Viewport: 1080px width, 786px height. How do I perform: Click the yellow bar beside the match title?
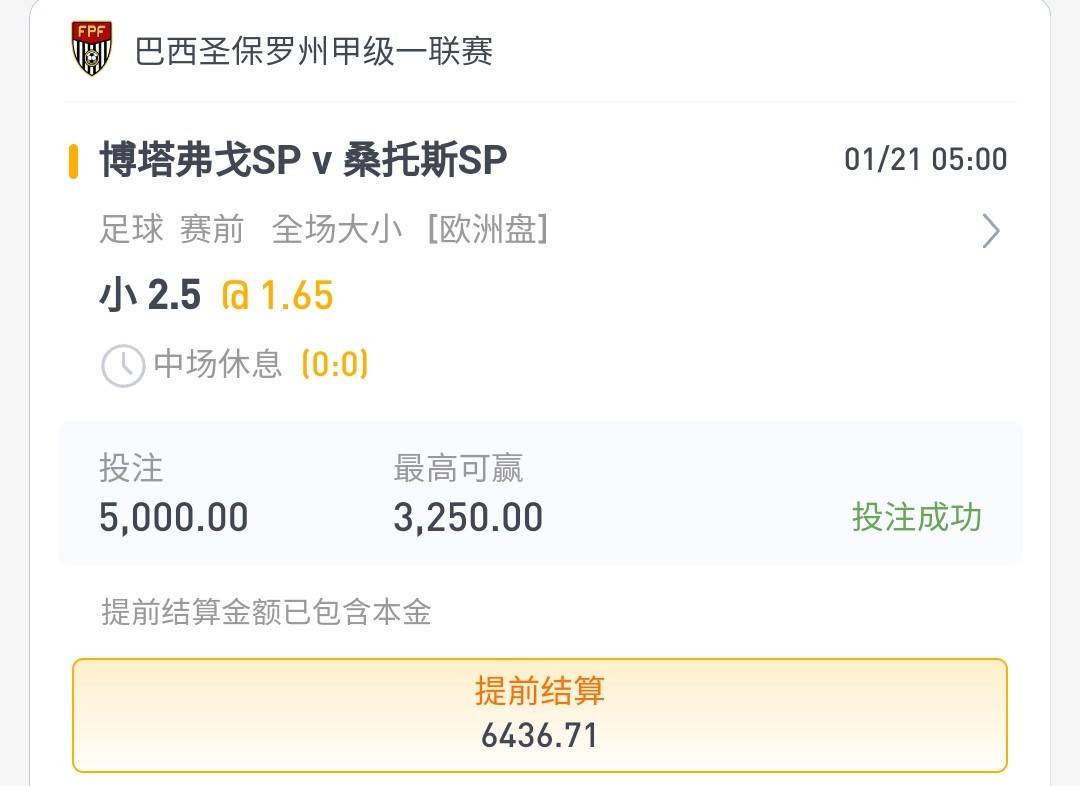coord(73,161)
